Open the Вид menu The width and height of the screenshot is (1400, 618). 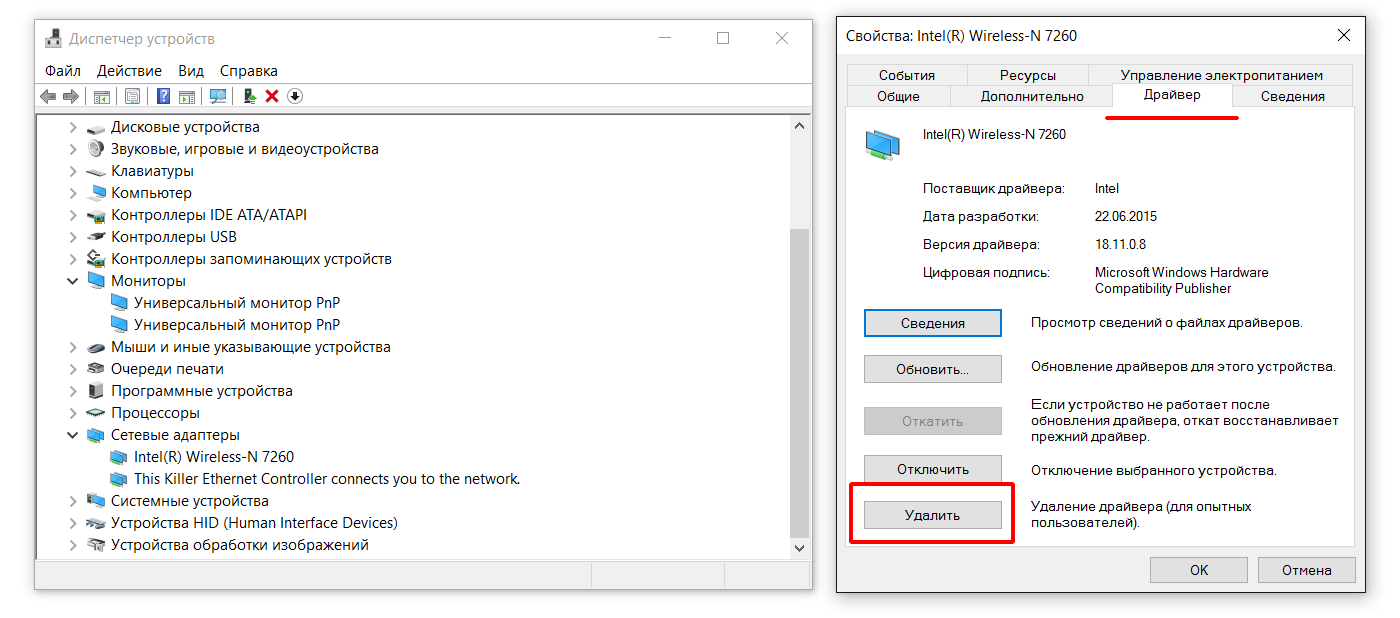[x=191, y=71]
